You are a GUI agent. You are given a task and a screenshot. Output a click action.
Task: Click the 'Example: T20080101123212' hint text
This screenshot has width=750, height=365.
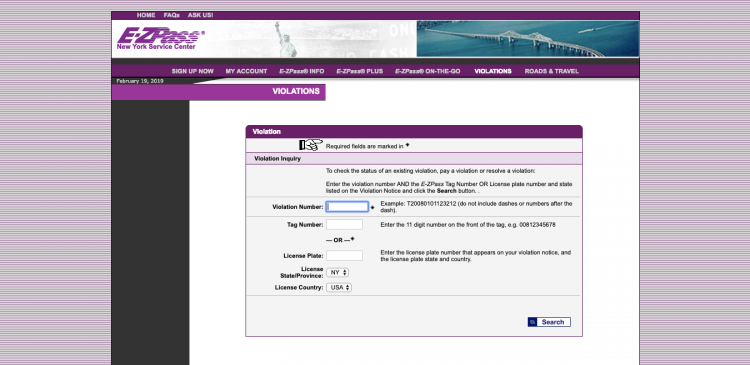pos(476,207)
